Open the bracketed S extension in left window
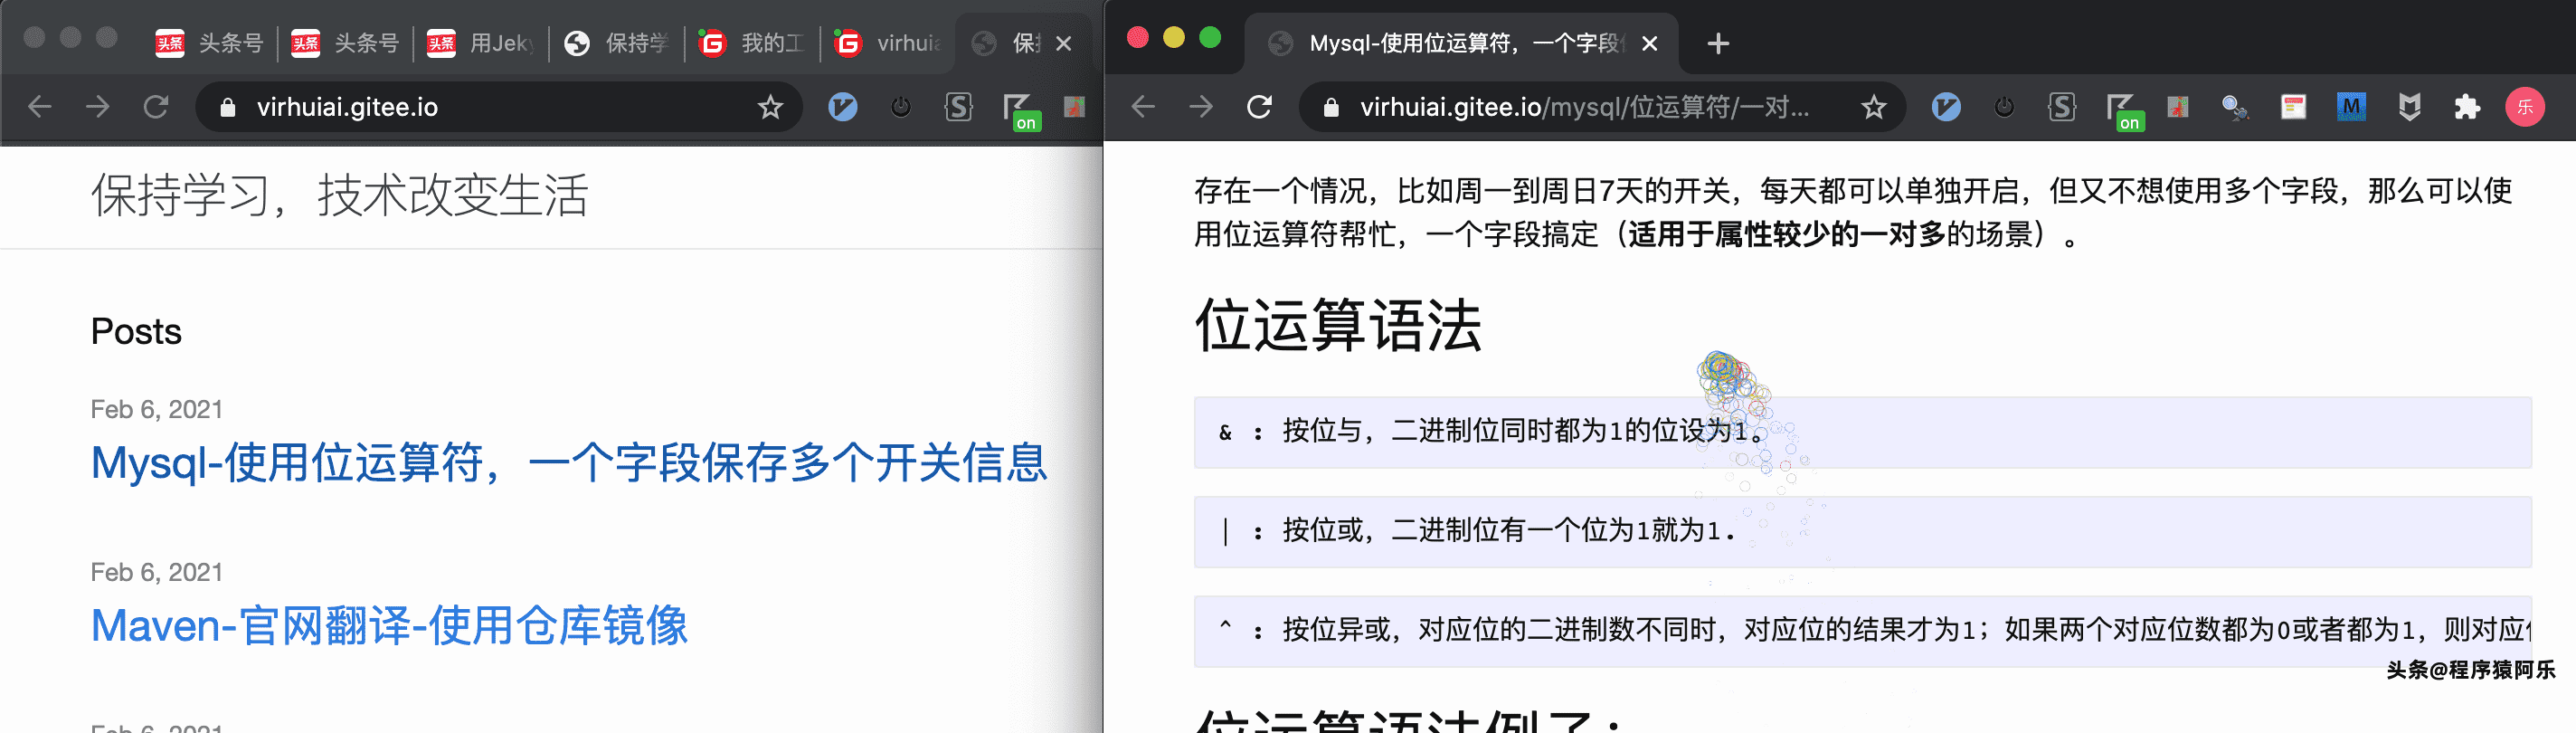This screenshot has height=733, width=2576. tap(958, 107)
